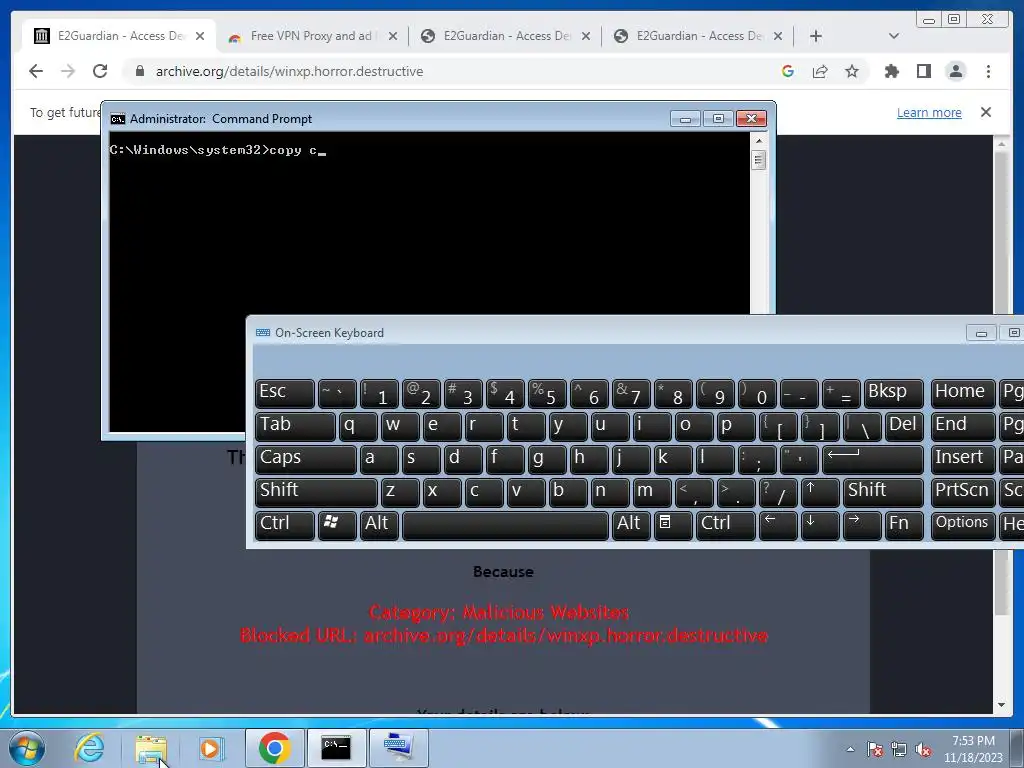1024x768 pixels.
Task: Toggle the left Shift key on-screen
Action: click(x=316, y=492)
